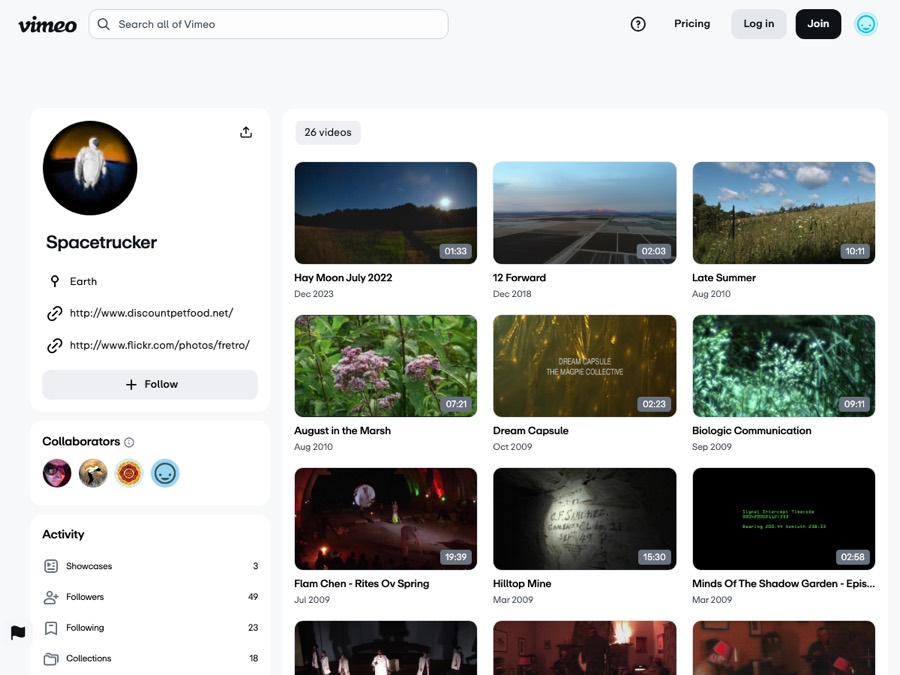
Task: Click the Vimeo logo
Action: [x=47, y=25]
